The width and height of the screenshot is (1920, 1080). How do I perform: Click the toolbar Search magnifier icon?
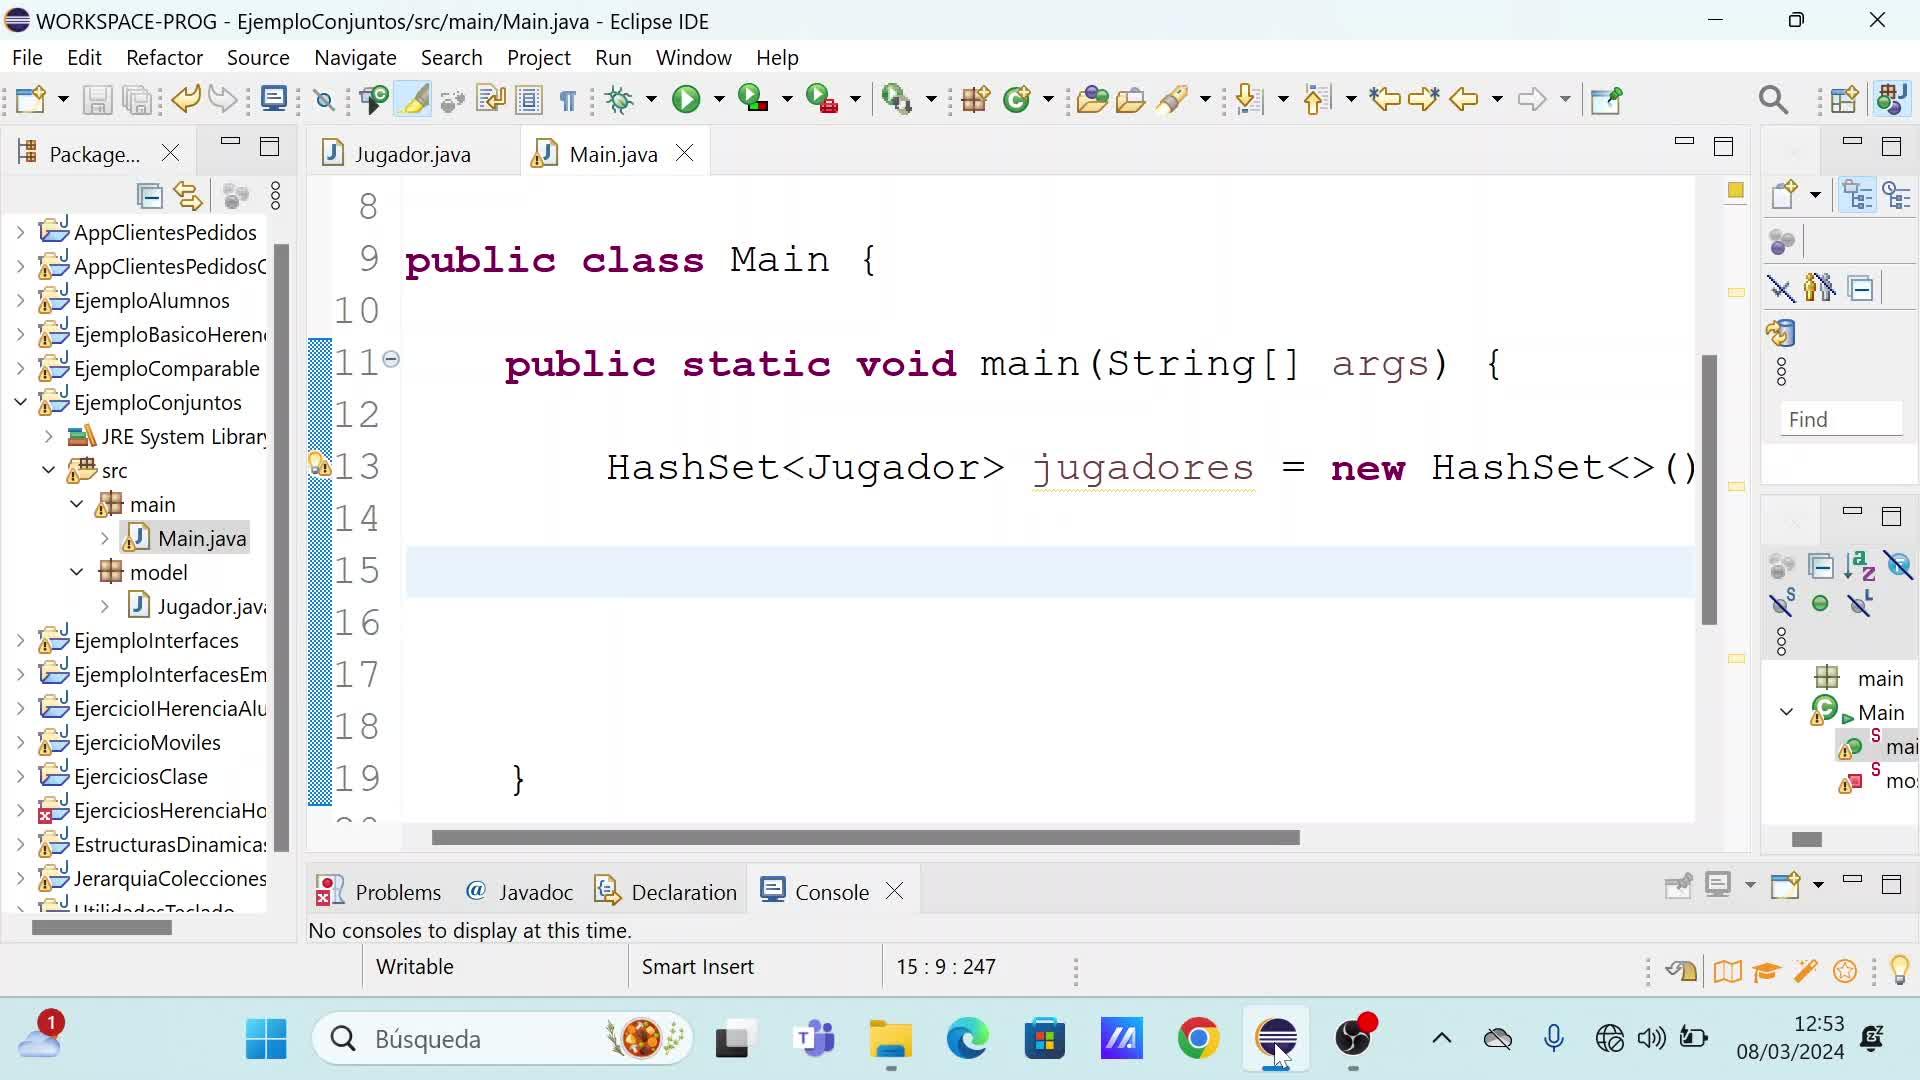pyautogui.click(x=1772, y=99)
